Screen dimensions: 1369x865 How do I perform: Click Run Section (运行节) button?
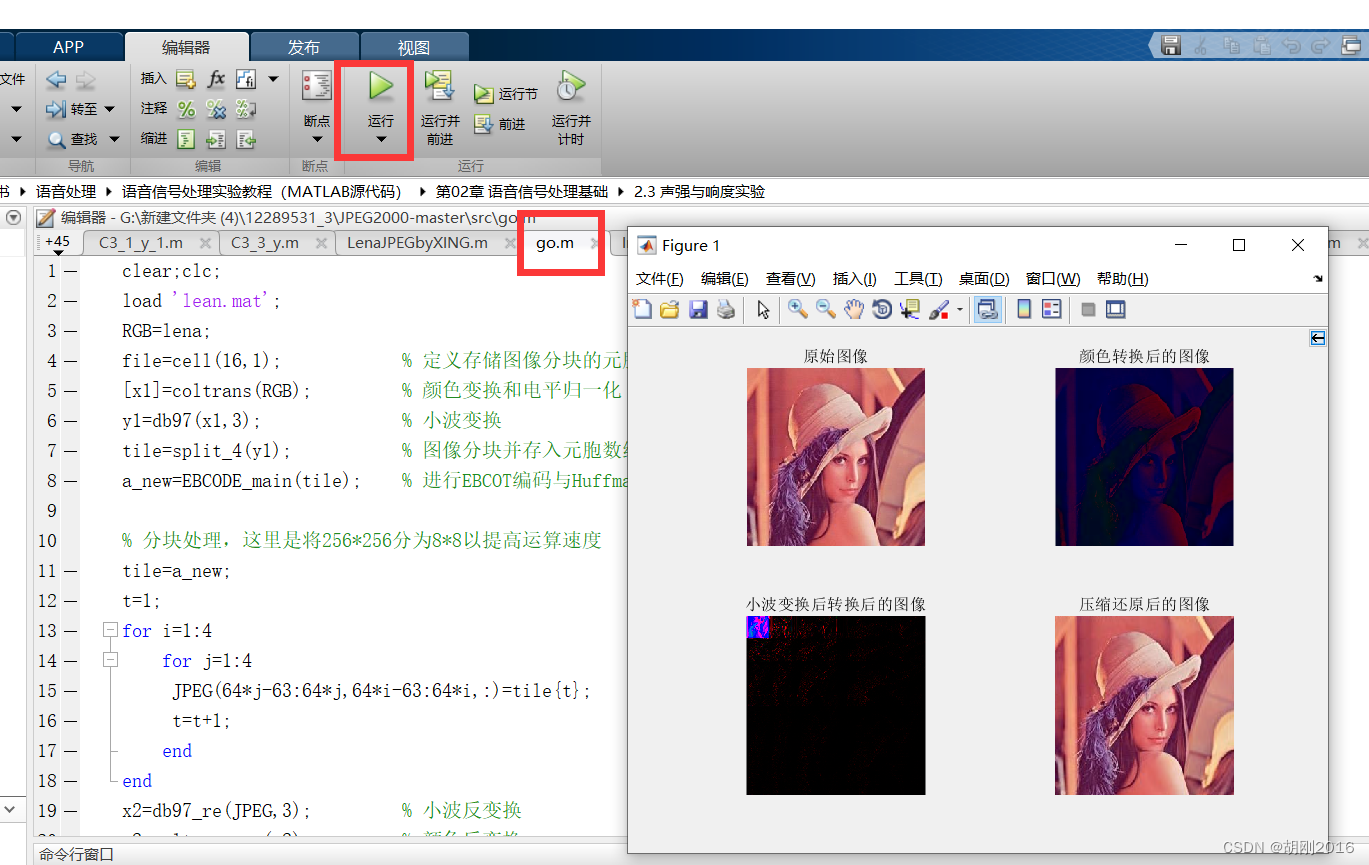[x=507, y=94]
